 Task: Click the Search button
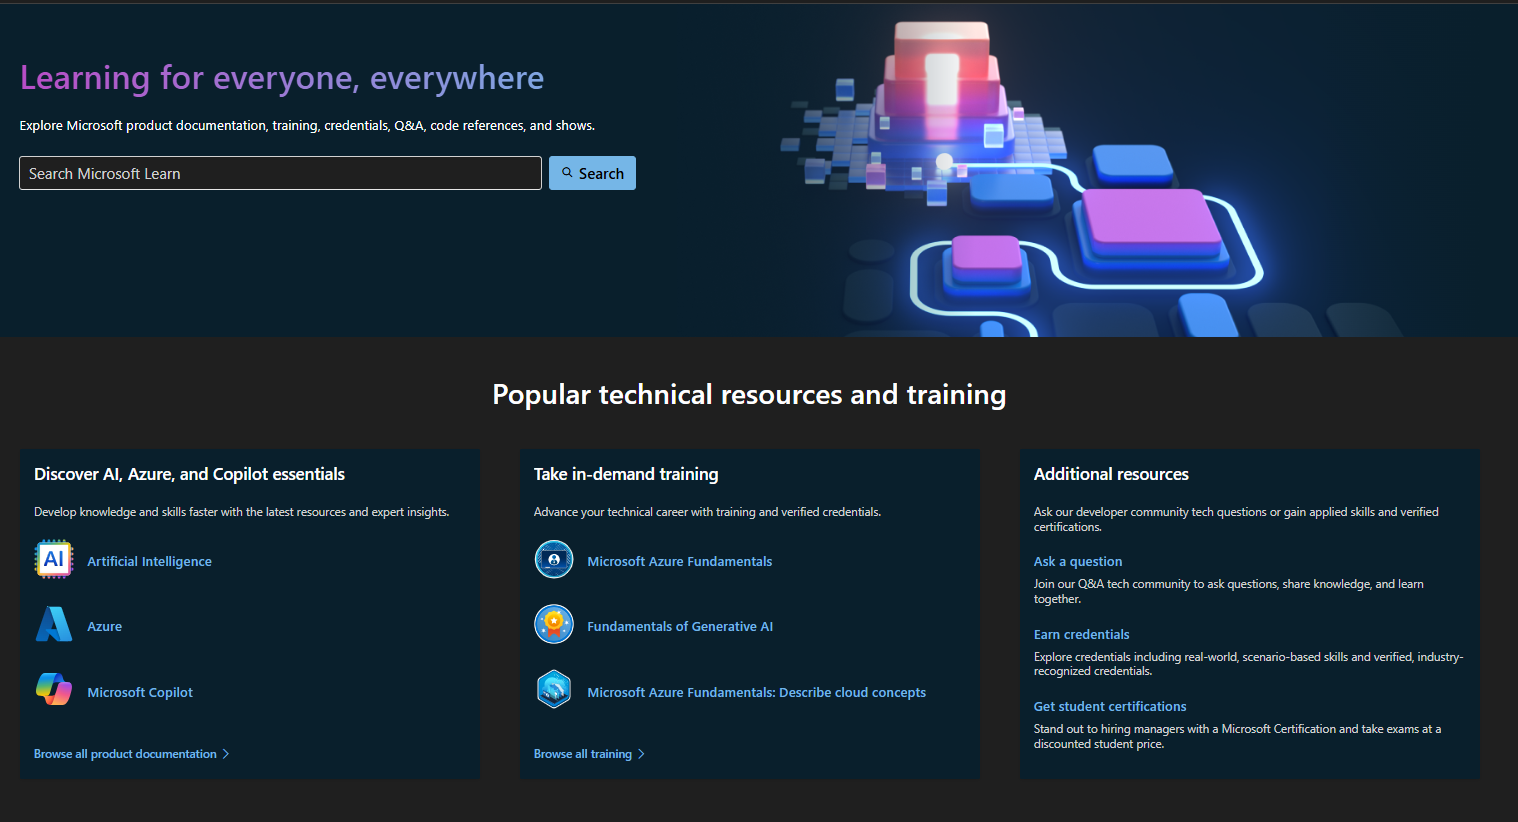592,172
